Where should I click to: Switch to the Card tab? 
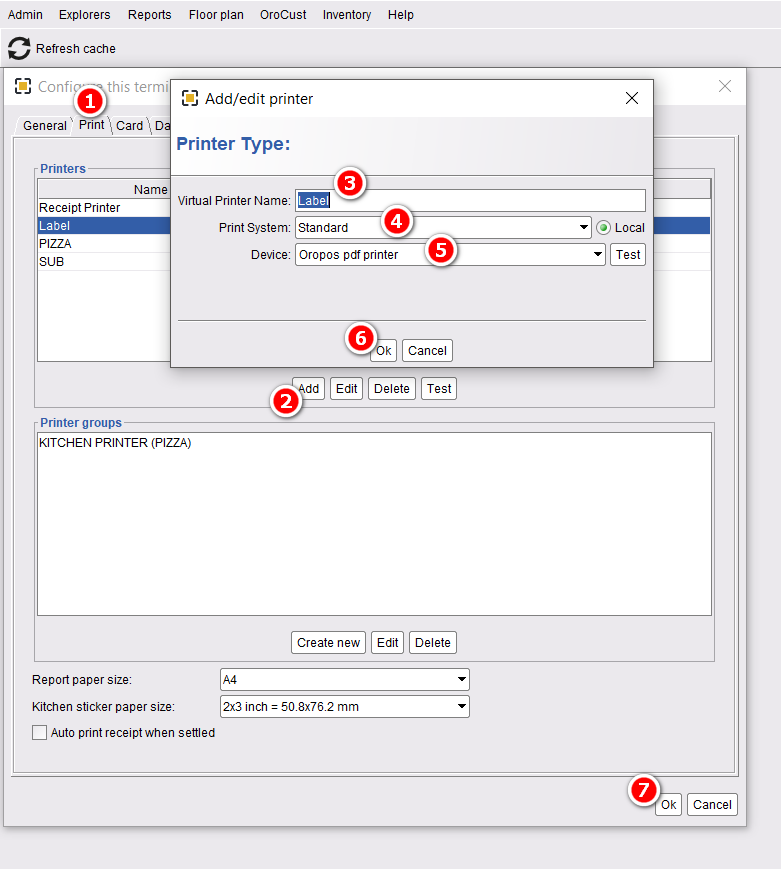click(129, 126)
